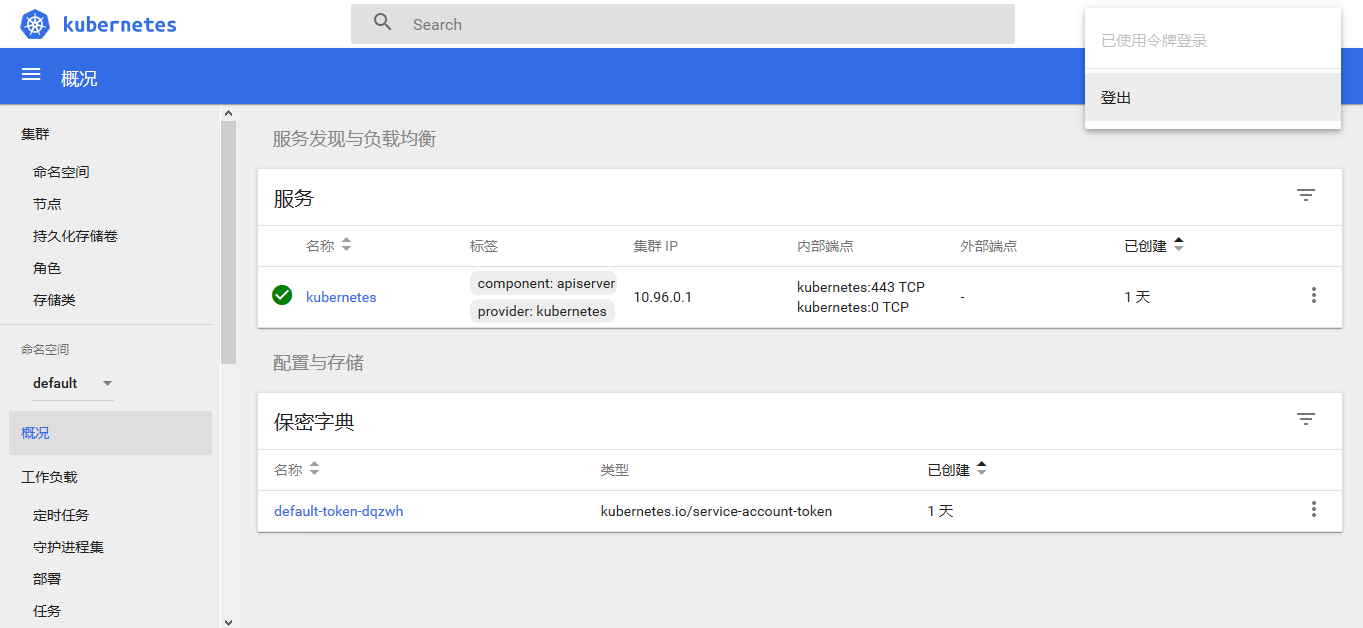Open actions menu for kubernetes service
The image size is (1363, 628).
point(1313,295)
